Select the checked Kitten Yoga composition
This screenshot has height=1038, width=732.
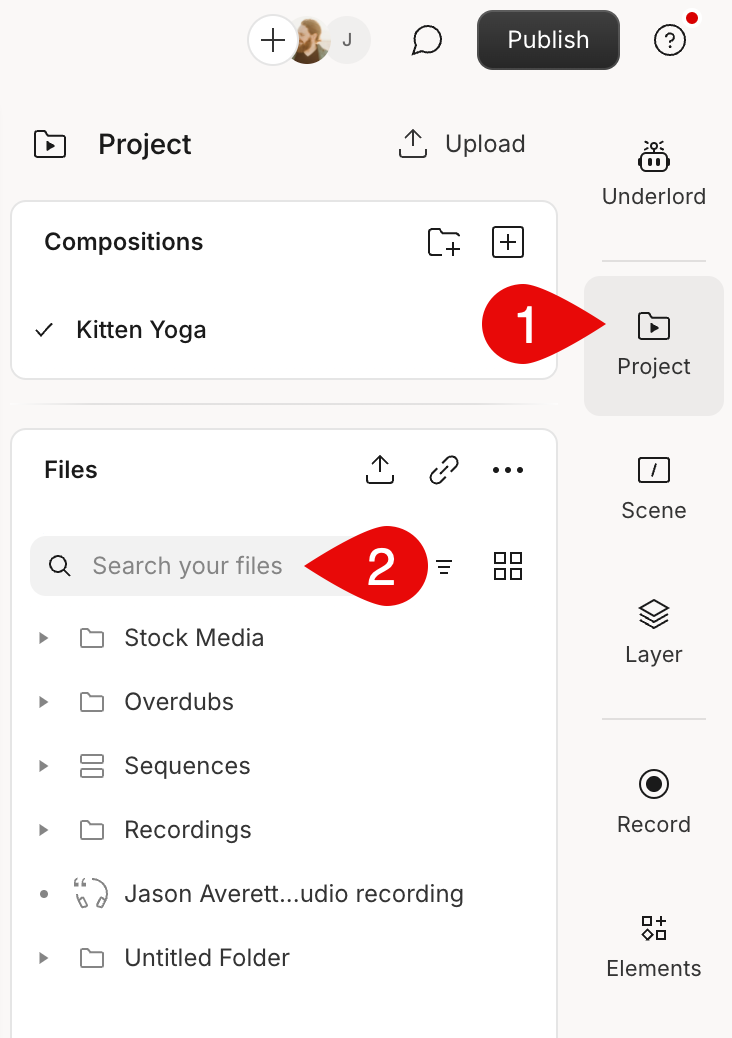tap(141, 330)
